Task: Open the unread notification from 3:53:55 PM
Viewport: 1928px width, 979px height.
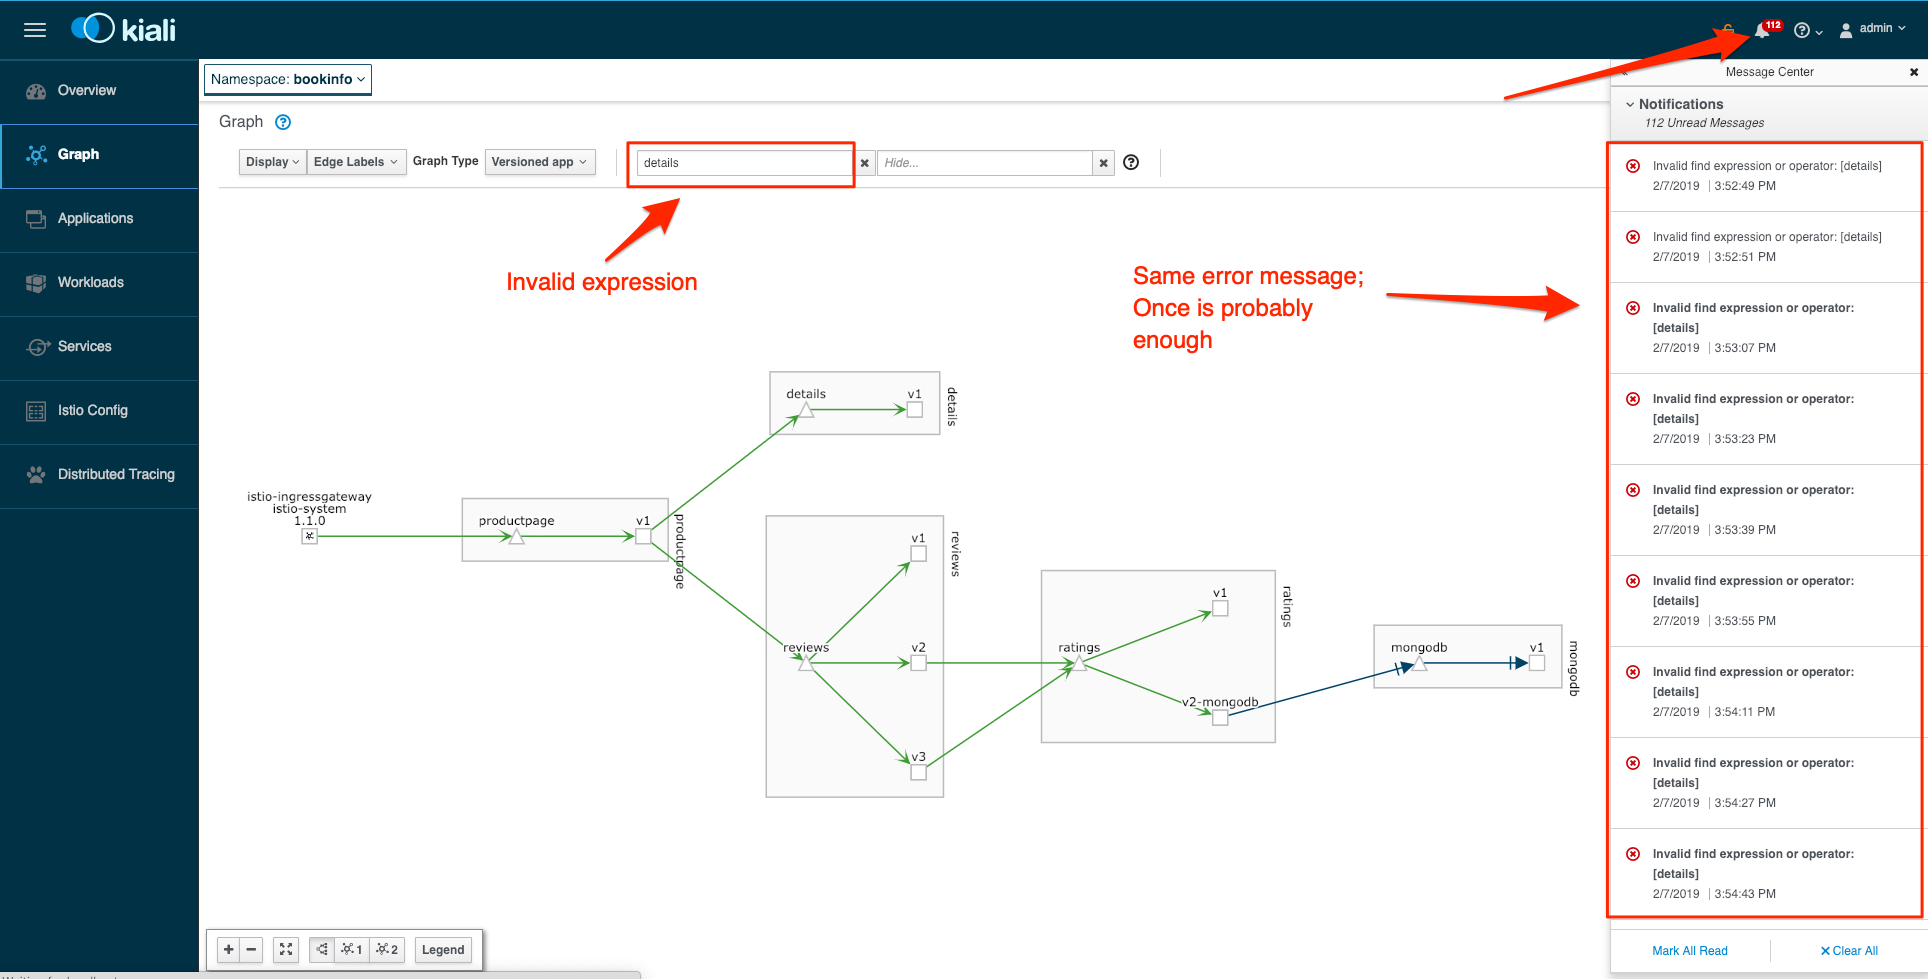Action: 1766,601
